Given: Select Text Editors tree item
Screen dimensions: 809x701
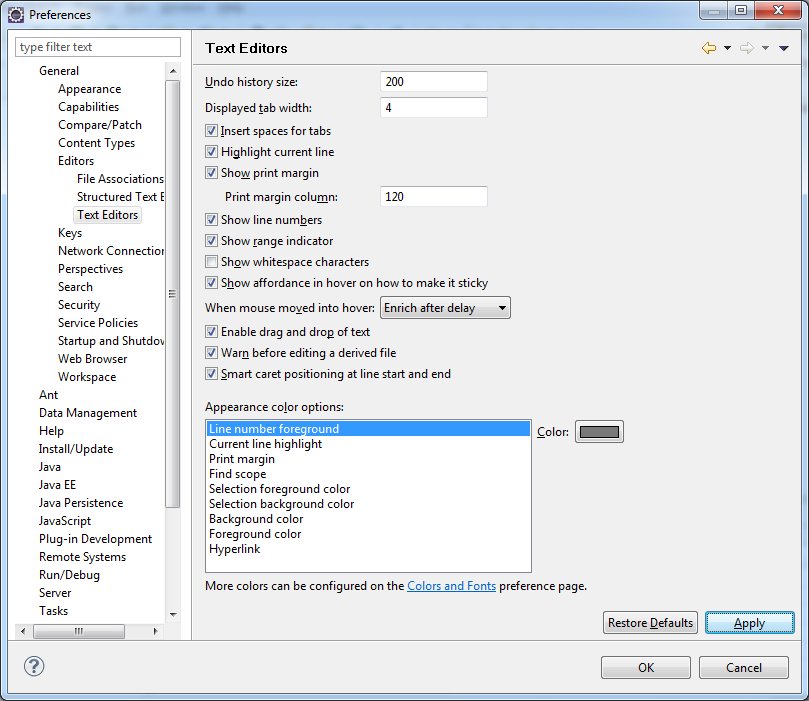Looking at the screenshot, I should coord(108,215).
